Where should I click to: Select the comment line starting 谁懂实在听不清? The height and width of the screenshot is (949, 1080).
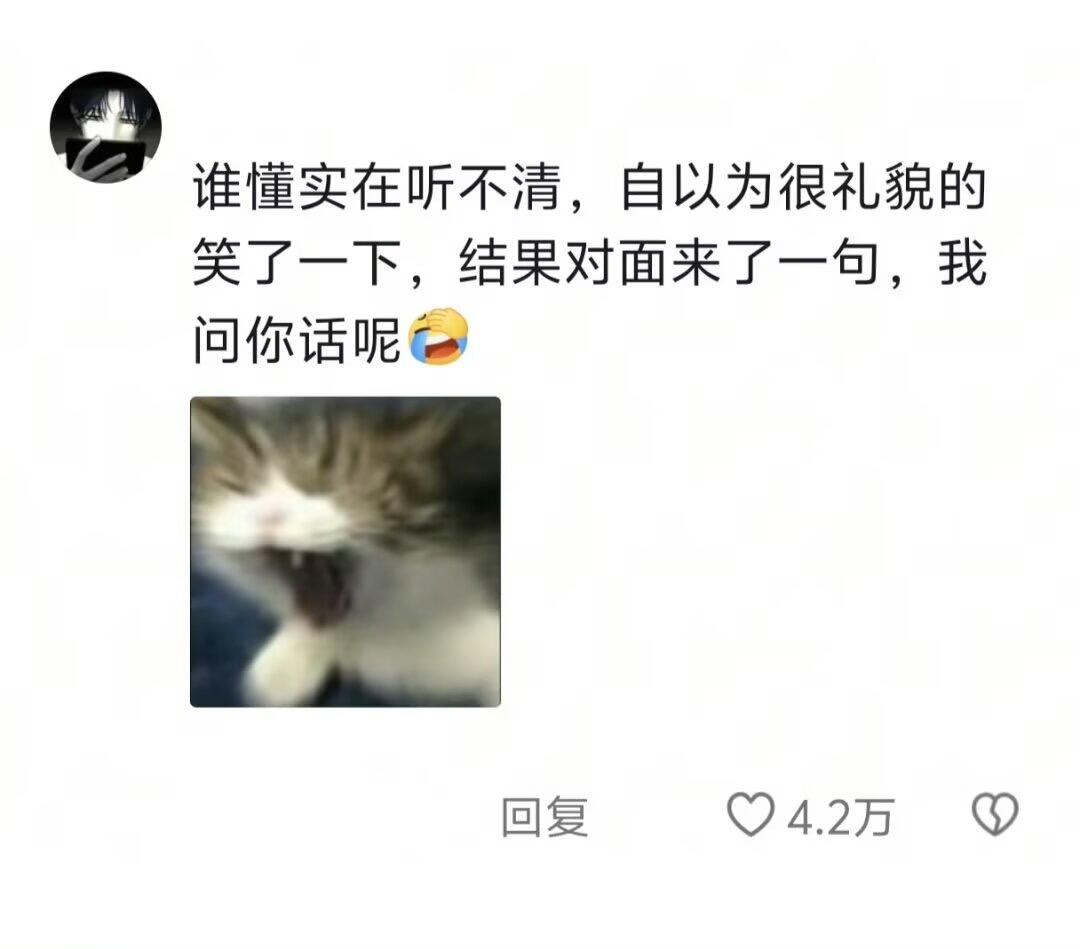(590, 187)
